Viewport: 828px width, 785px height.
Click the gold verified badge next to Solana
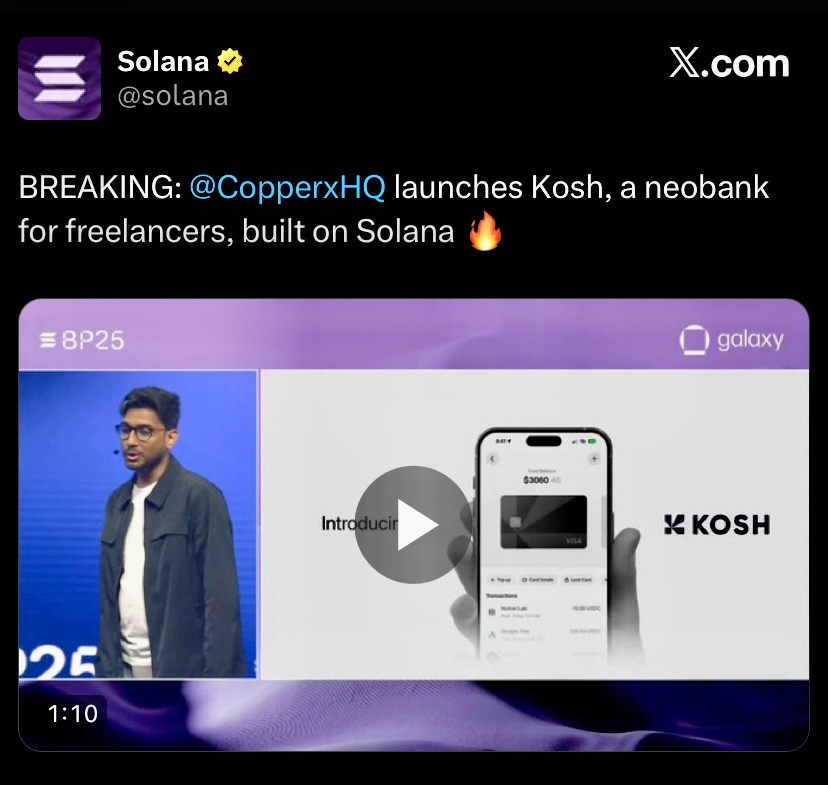(230, 61)
